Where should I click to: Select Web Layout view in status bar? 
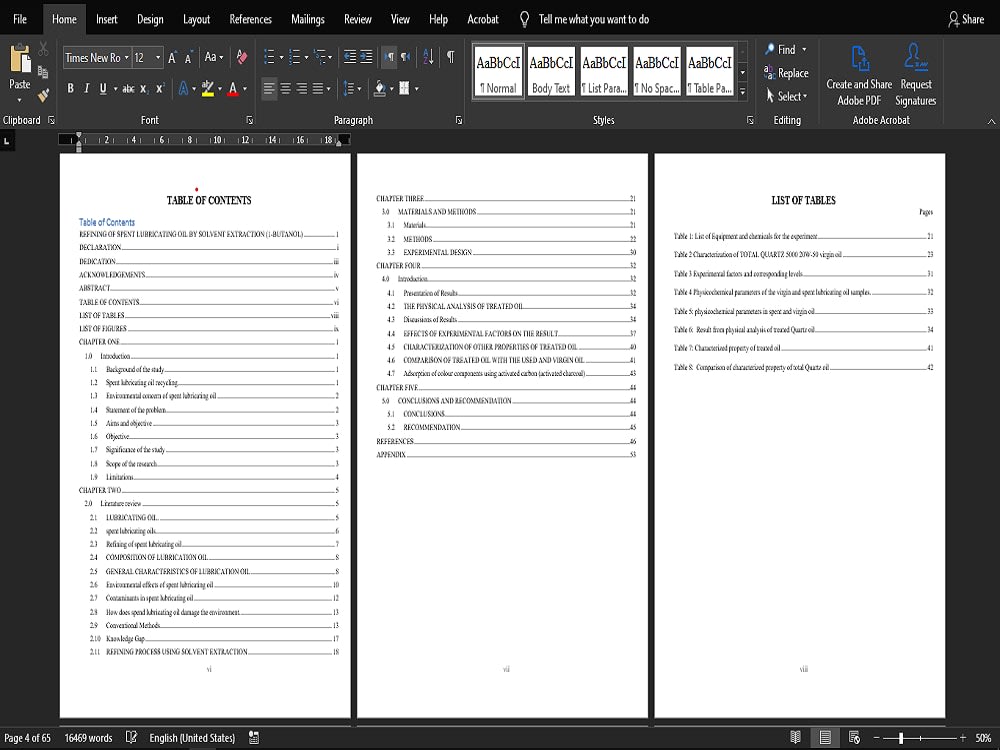coord(855,737)
